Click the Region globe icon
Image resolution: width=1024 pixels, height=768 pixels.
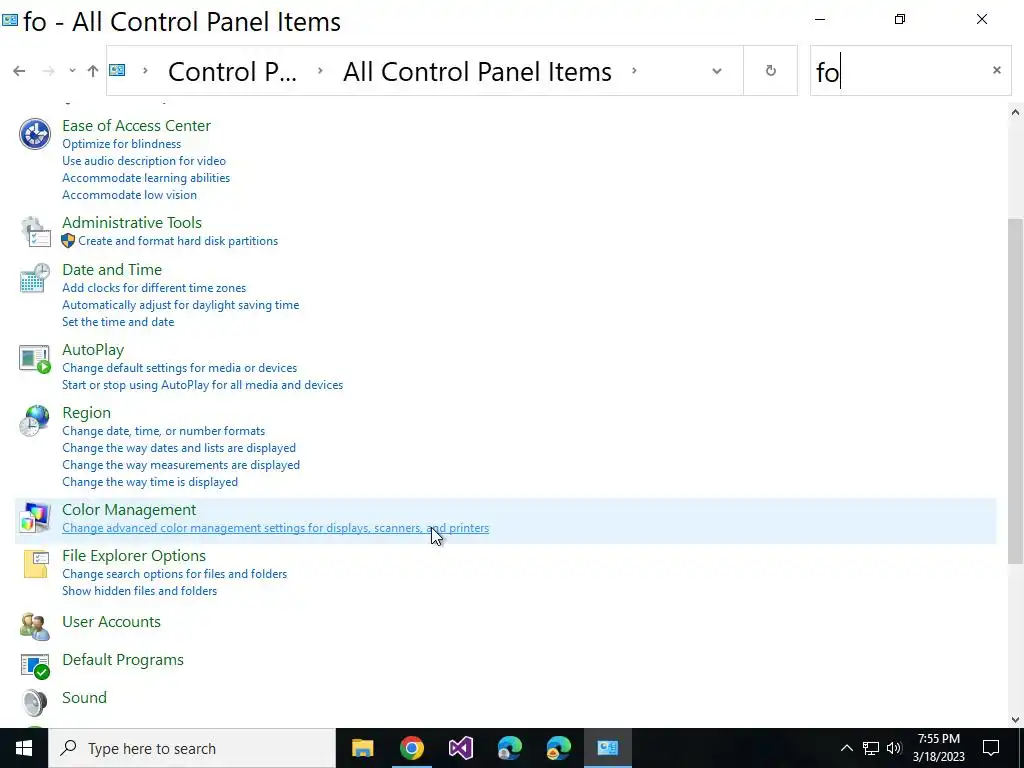point(35,421)
